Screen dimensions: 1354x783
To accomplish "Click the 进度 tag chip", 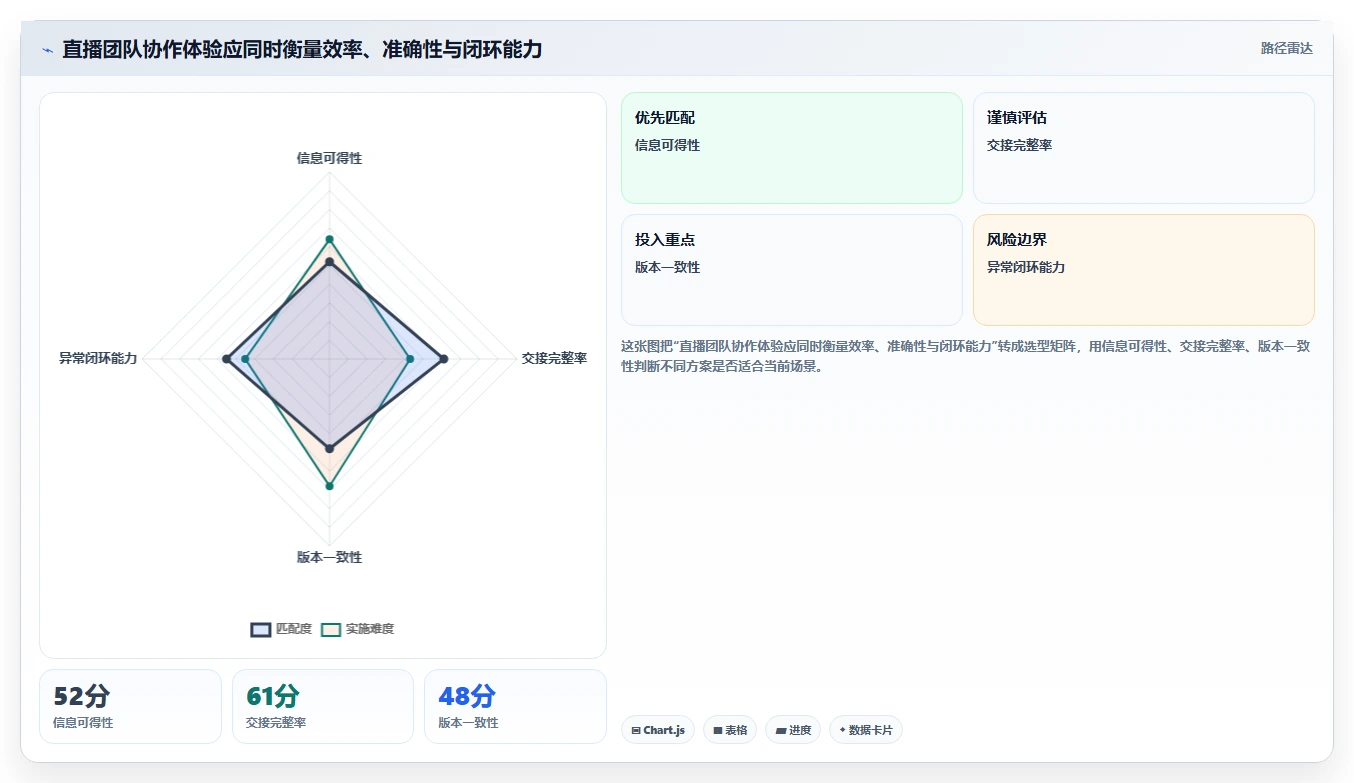I will [x=793, y=730].
